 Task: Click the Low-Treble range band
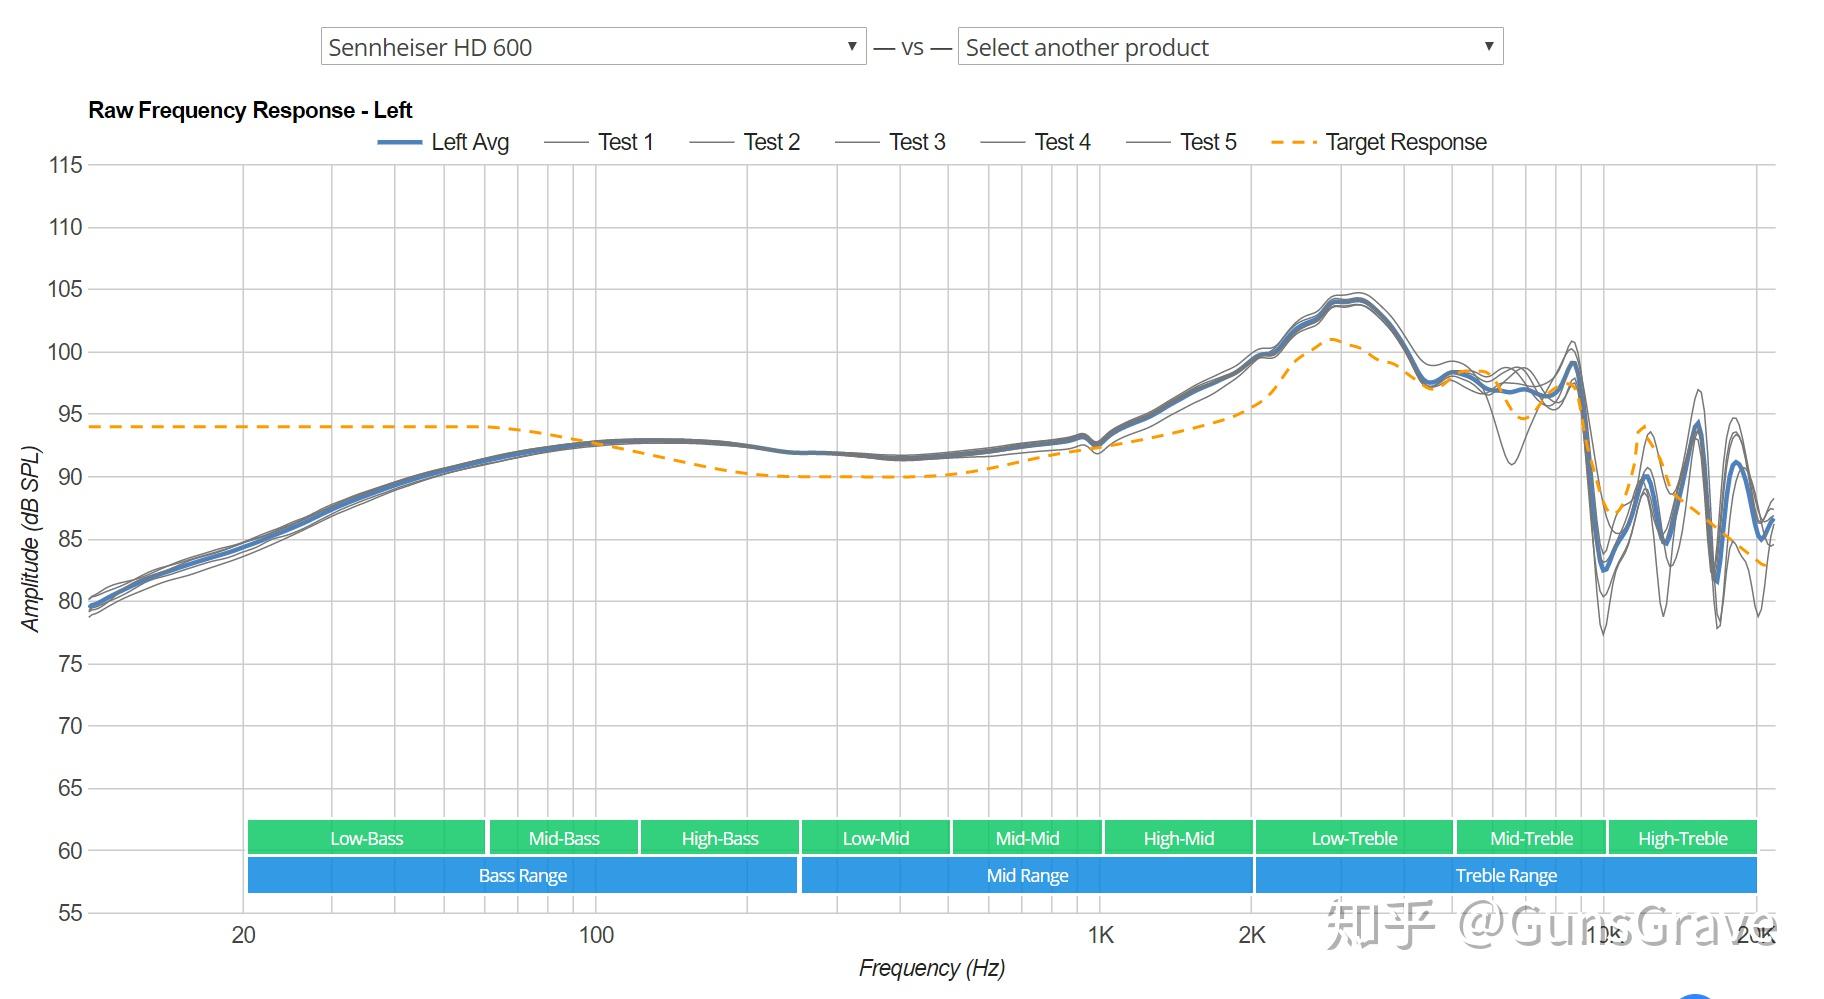pyautogui.click(x=1354, y=838)
